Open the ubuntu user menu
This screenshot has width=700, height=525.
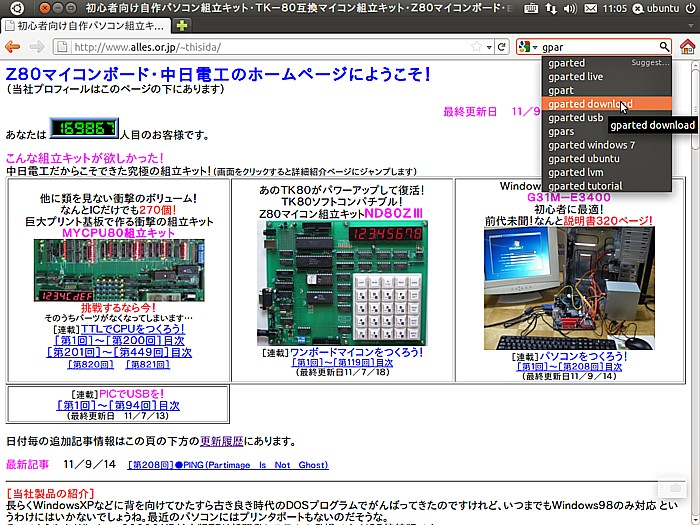[x=656, y=8]
